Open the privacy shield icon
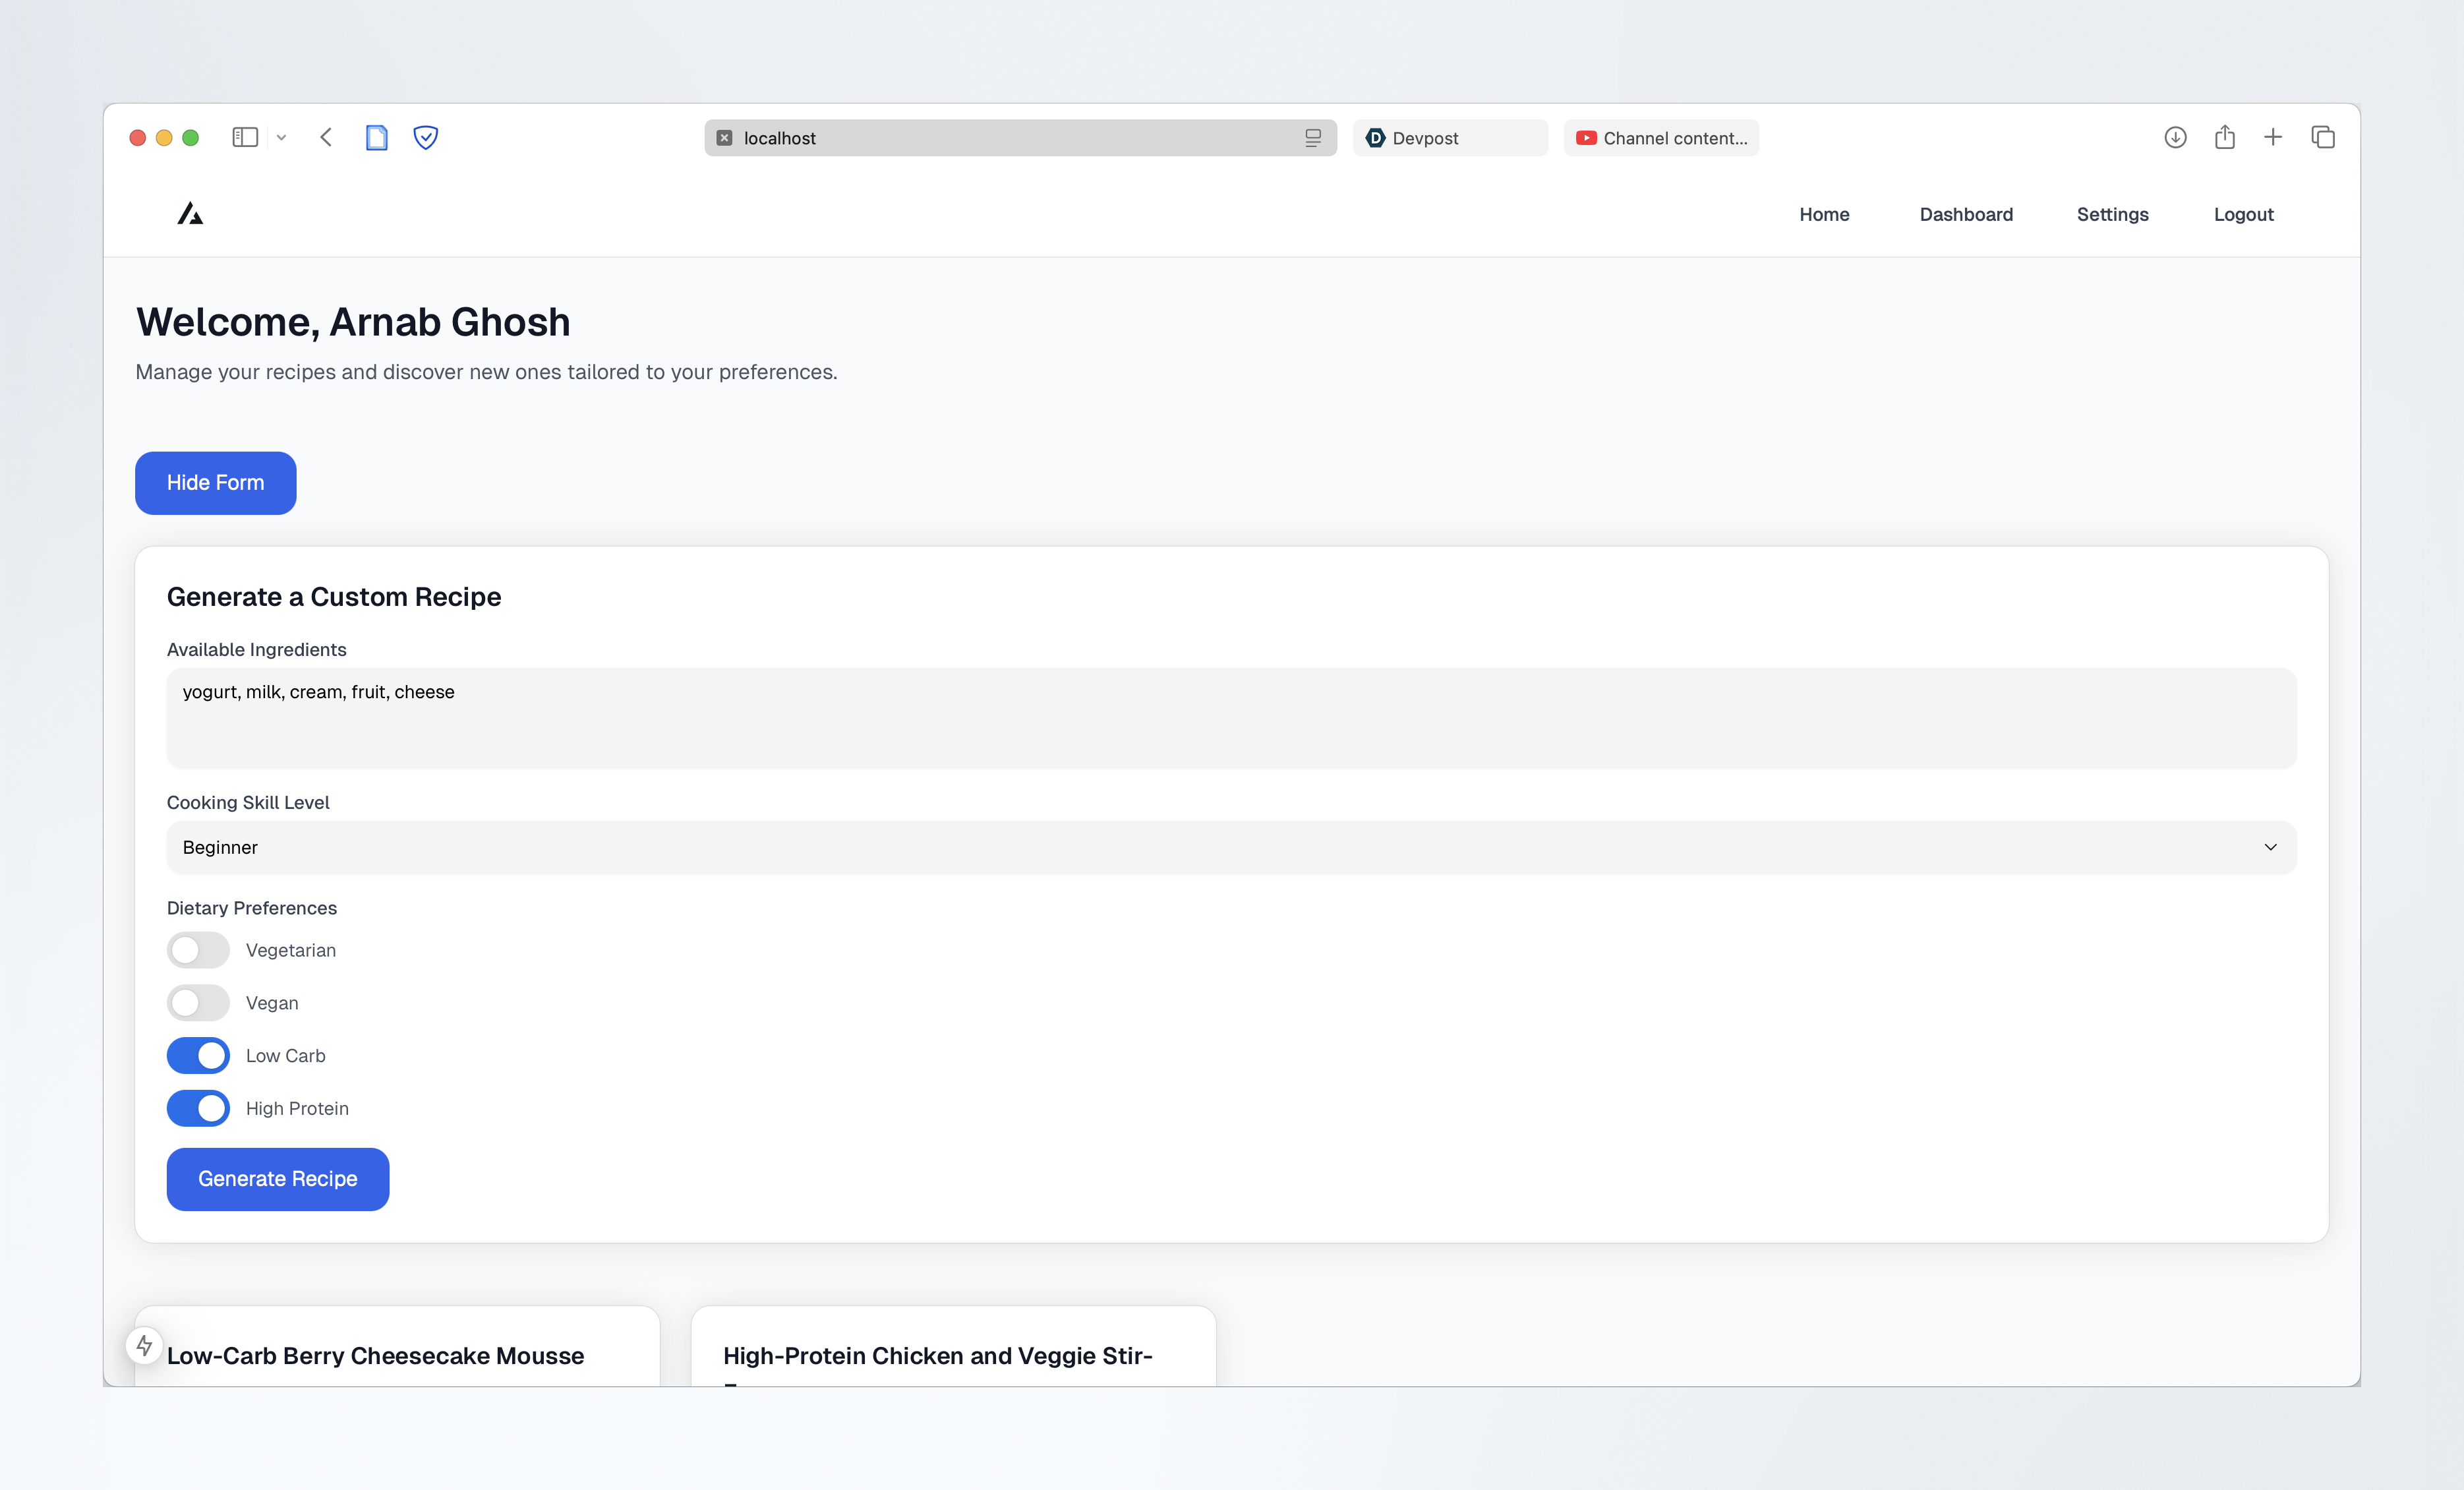The image size is (2464, 1490). point(426,137)
